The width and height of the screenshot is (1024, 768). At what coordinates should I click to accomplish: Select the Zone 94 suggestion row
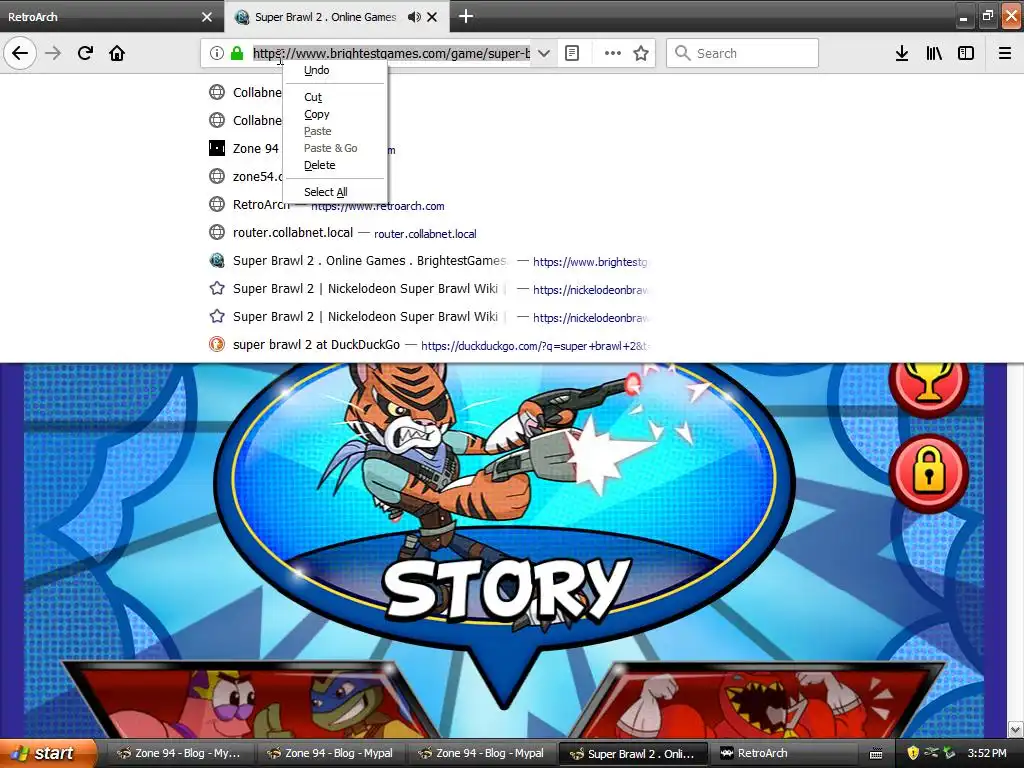[428, 149]
